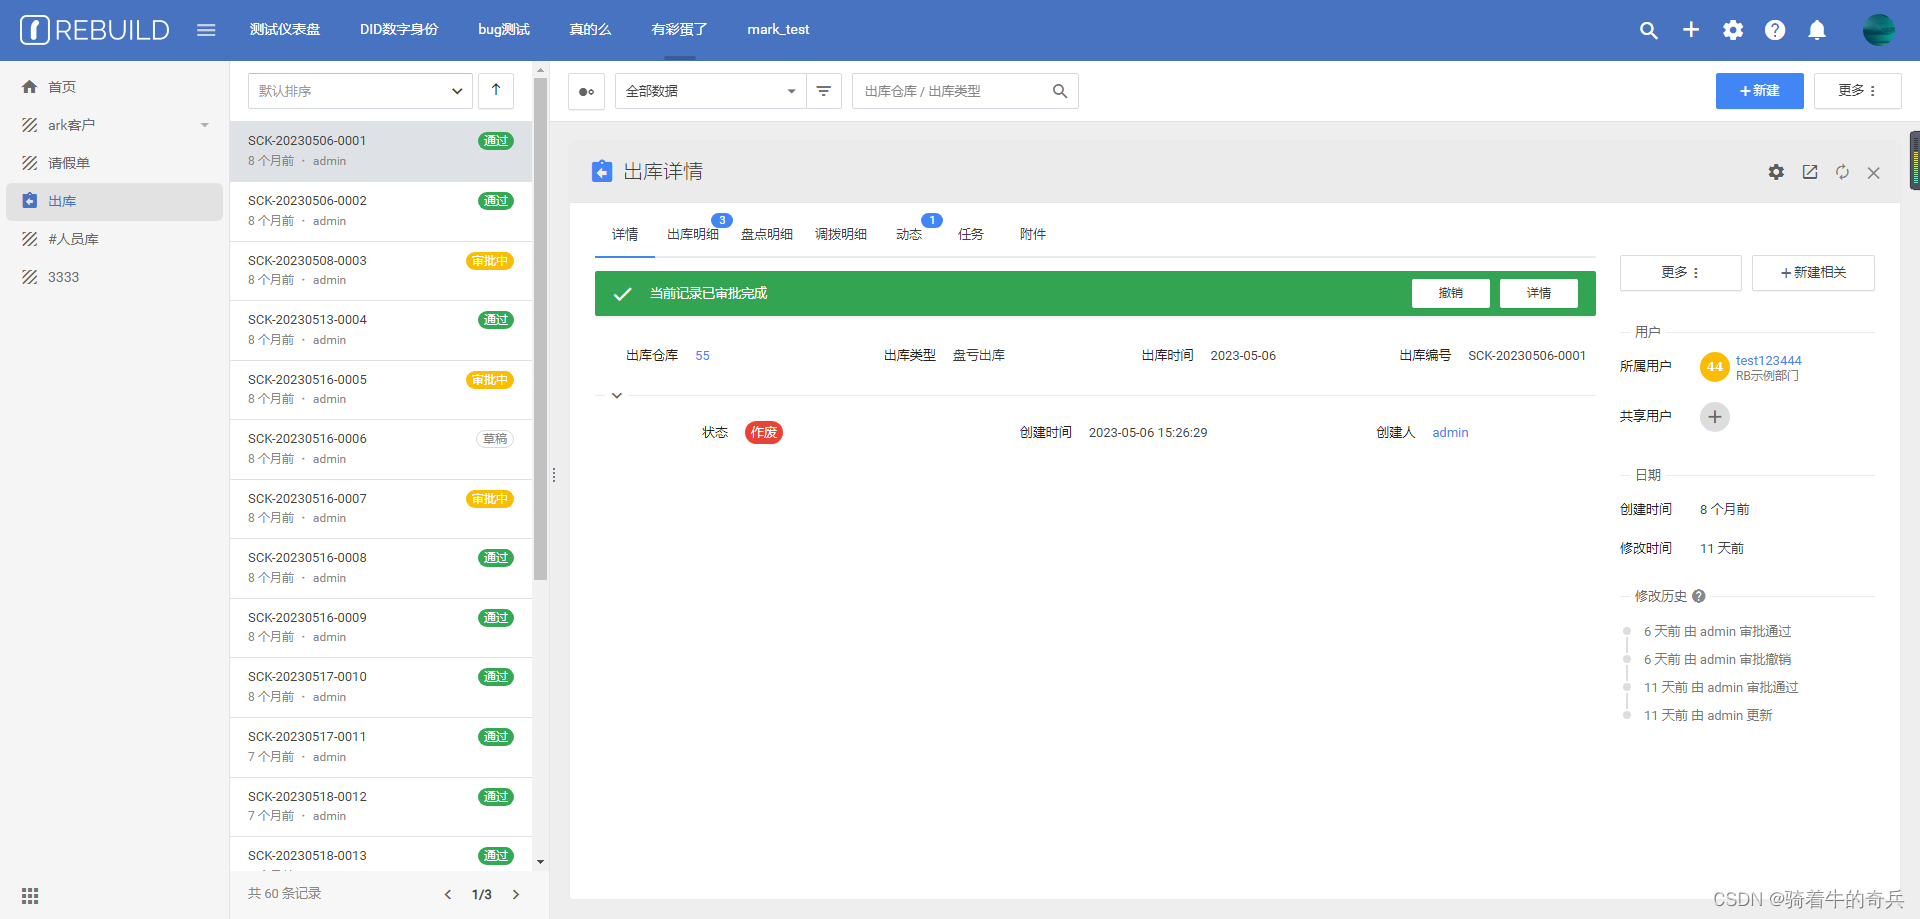Click the search magnifier in query box

pos(1060,91)
